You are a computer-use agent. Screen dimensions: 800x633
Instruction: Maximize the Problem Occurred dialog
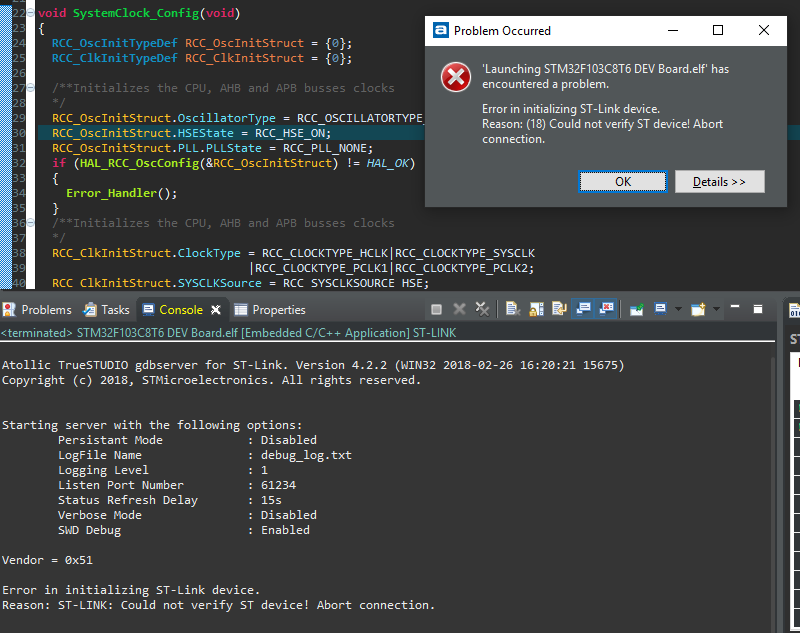718,30
